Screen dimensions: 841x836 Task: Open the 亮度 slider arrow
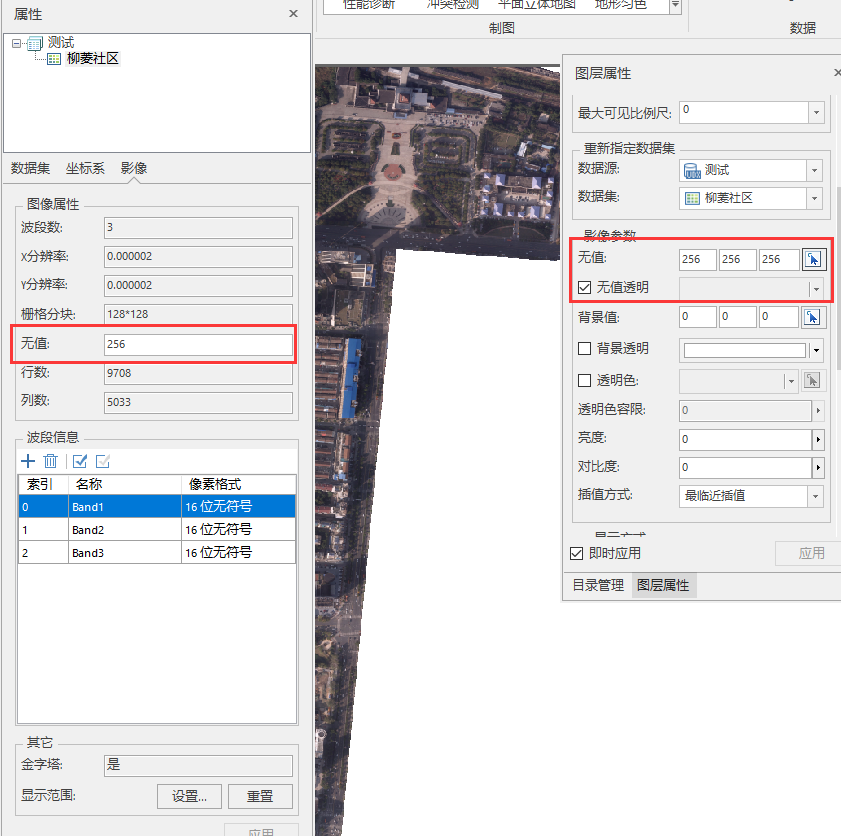pyautogui.click(x=818, y=440)
